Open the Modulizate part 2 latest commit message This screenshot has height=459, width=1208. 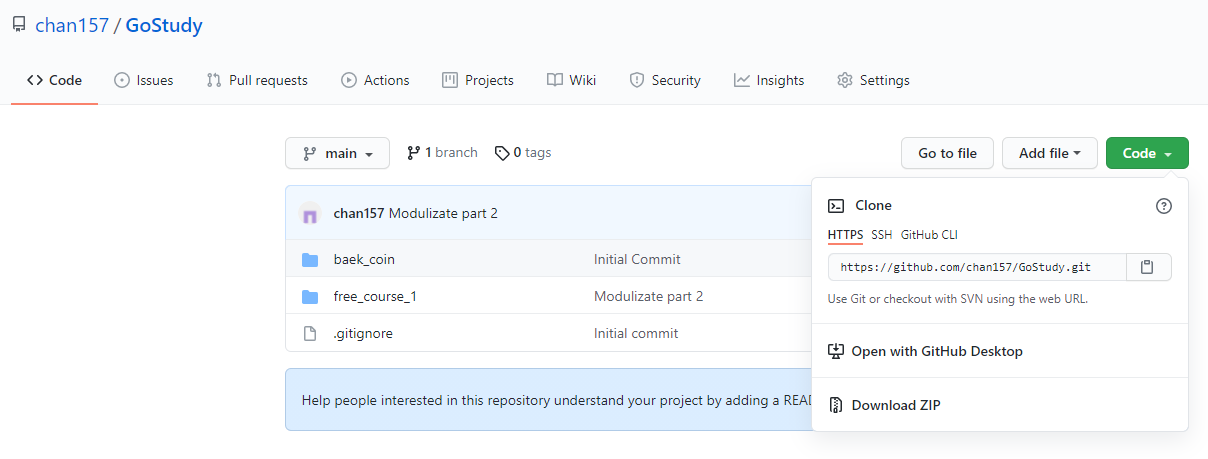pyautogui.click(x=443, y=213)
